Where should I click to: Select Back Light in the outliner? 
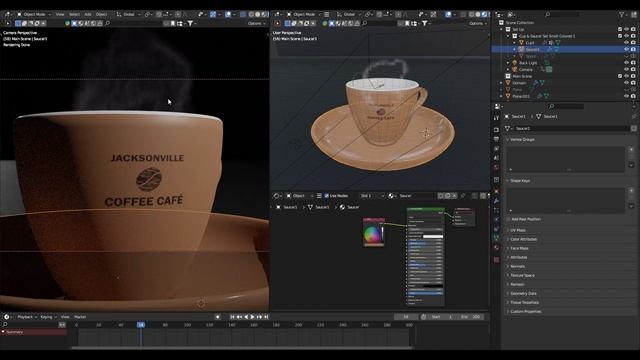coord(528,63)
